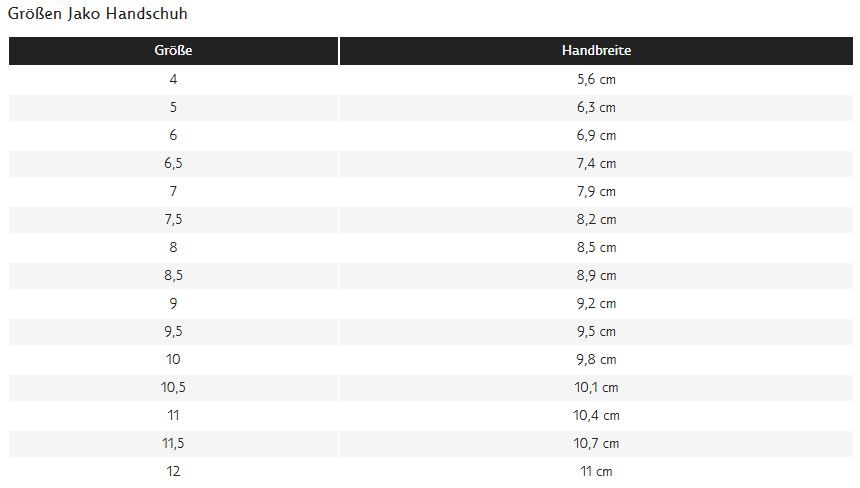Select size 9,5 in Größe column

pyautogui.click(x=173, y=331)
